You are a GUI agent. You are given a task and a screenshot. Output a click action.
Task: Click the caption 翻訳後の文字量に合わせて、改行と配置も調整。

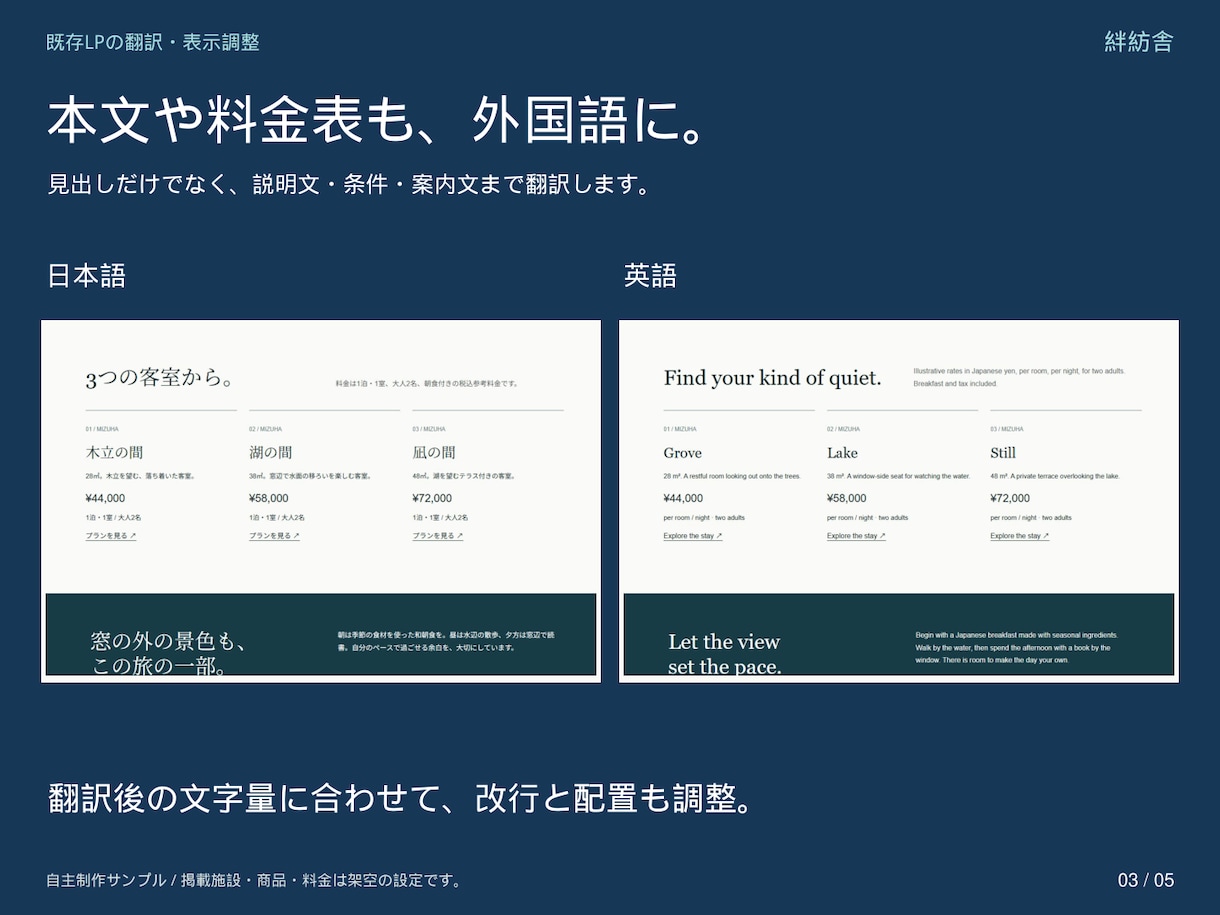pos(400,799)
